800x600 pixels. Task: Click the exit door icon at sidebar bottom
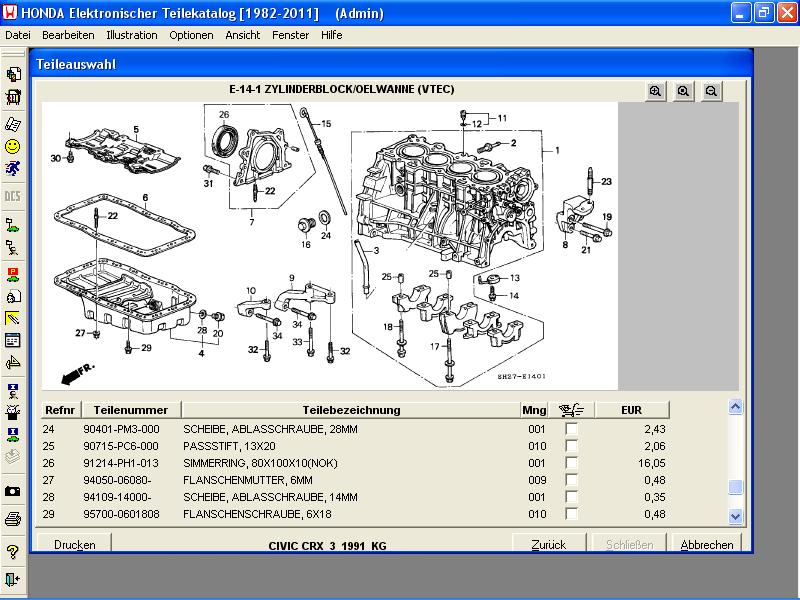[x=13, y=579]
